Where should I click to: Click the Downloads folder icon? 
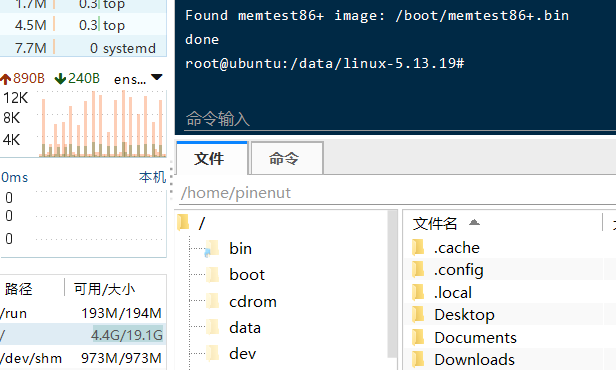[x=418, y=359]
